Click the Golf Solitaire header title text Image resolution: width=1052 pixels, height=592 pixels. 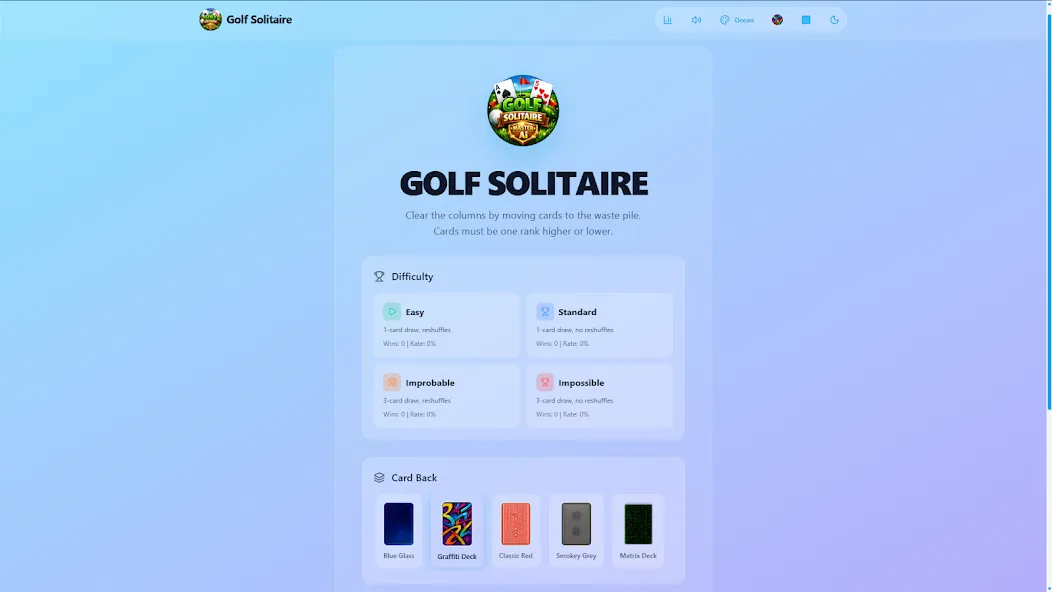[259, 19]
